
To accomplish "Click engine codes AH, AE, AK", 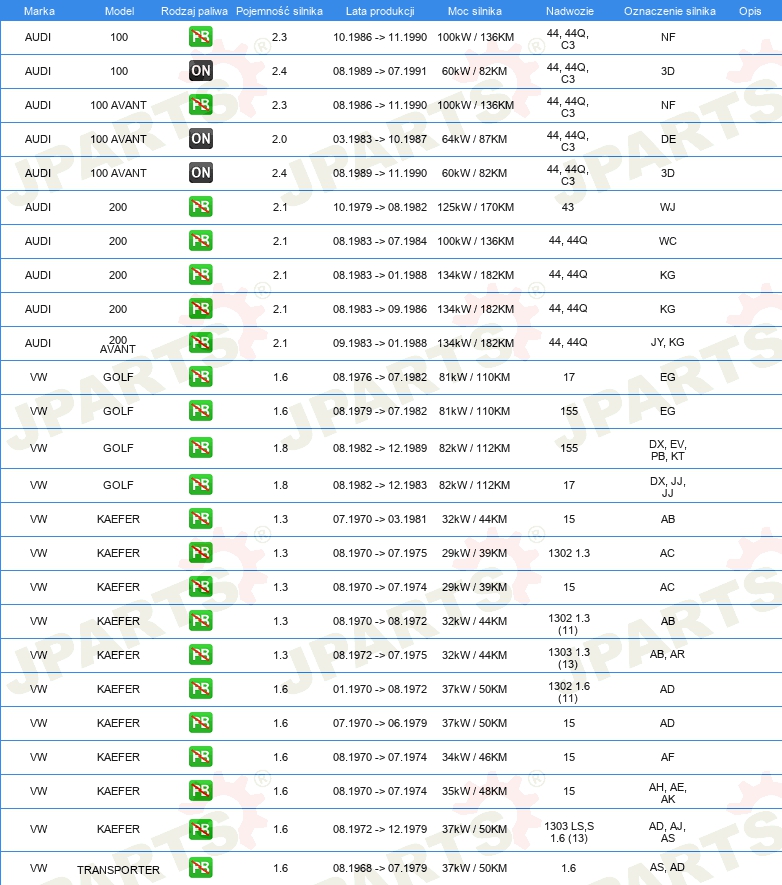I will click(667, 793).
